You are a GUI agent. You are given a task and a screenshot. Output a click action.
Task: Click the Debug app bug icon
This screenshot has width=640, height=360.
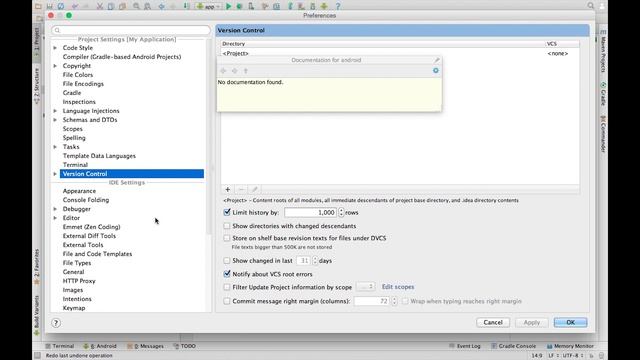(x=240, y=6)
